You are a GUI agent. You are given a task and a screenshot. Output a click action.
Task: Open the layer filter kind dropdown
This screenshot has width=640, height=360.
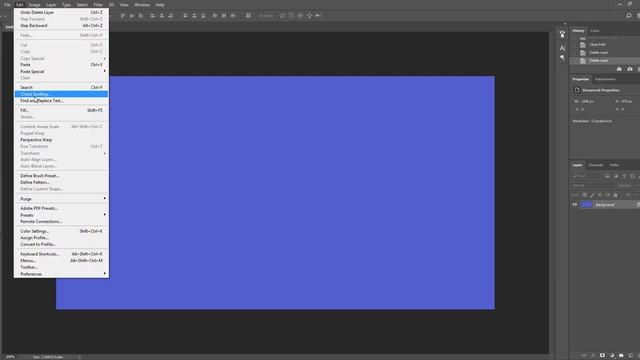pyautogui.click(x=587, y=176)
